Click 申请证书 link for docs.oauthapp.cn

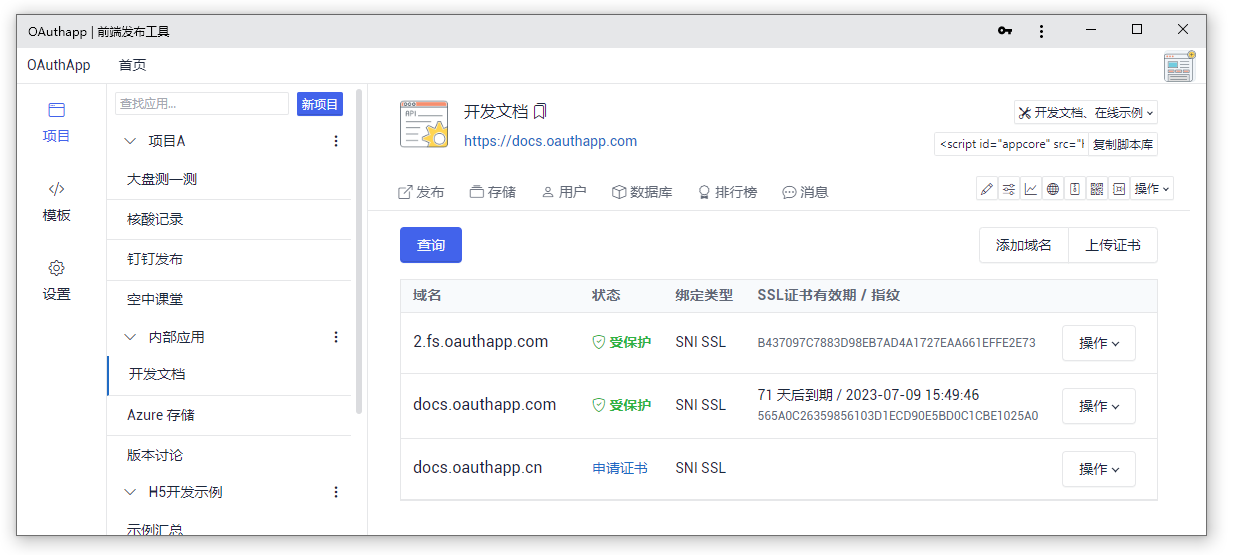click(x=620, y=468)
